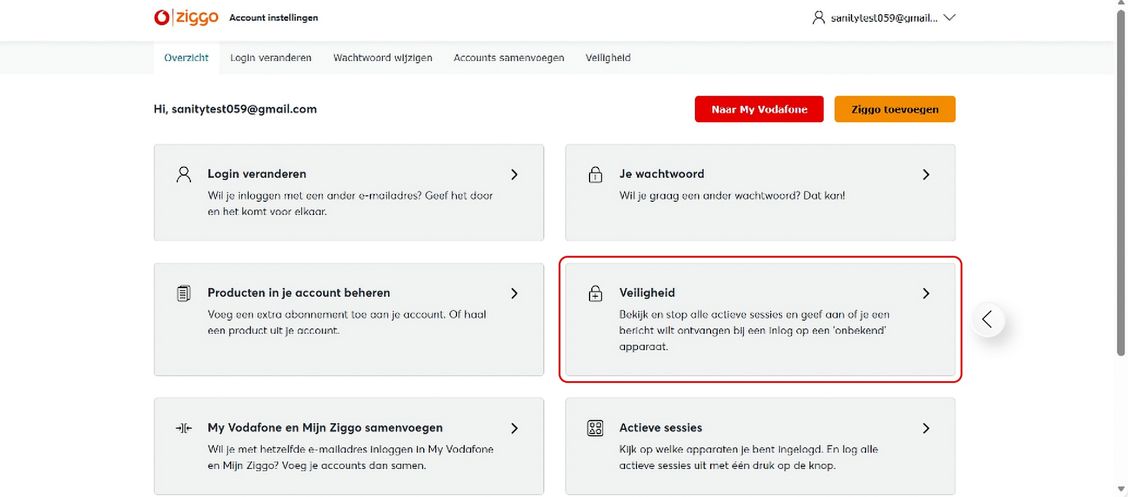The image size is (1128, 497).
Task: Click the grid icon on Actieve sessies card
Action: click(595, 428)
